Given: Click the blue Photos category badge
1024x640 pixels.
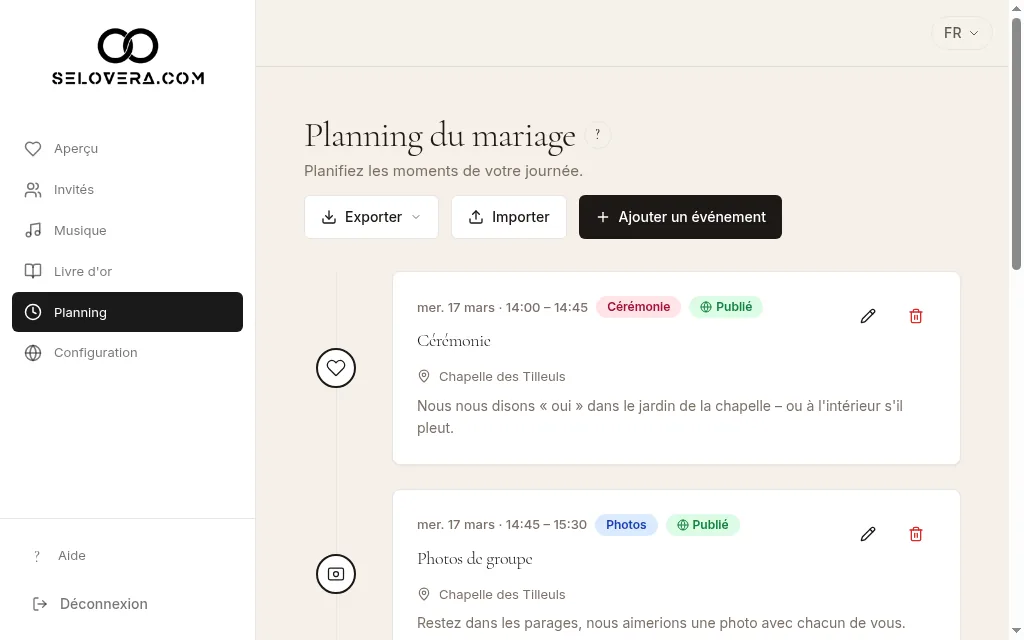Looking at the screenshot, I should coord(626,525).
